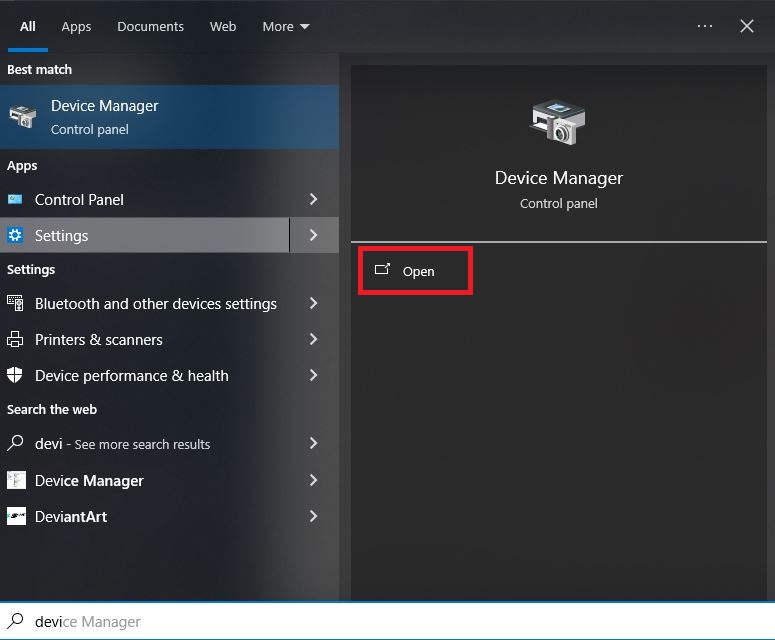Click the printer icon
The image size is (775, 640).
tap(15, 340)
